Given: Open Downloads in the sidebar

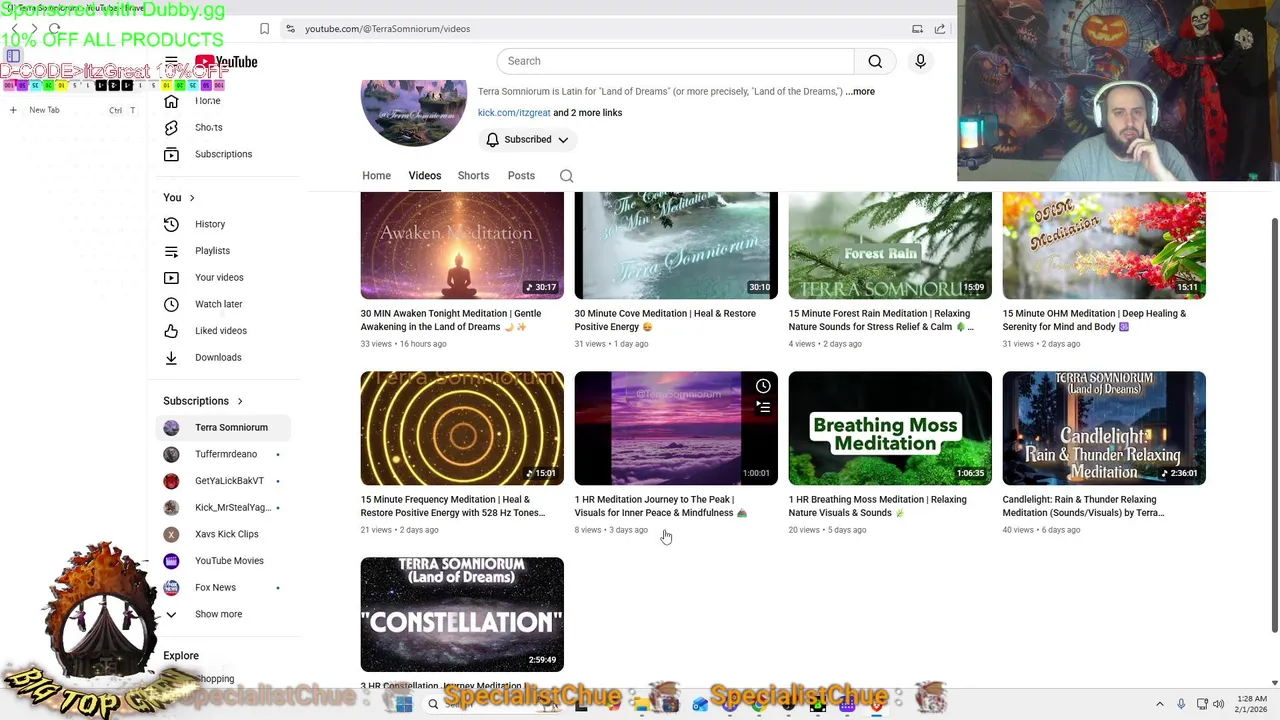Looking at the screenshot, I should click(217, 357).
